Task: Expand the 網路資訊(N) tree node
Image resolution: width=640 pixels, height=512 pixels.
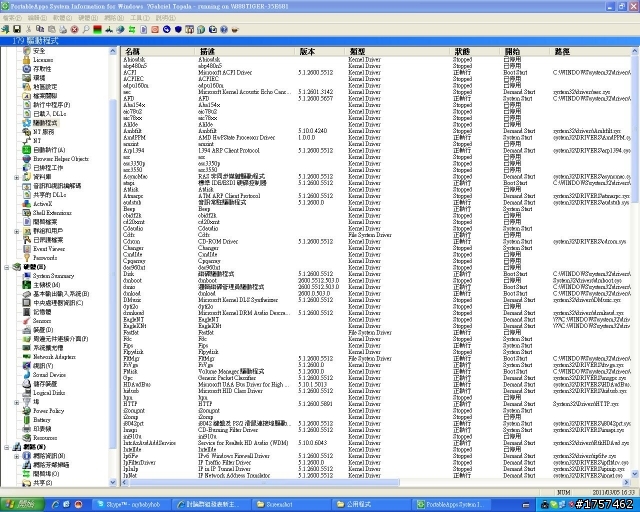Action: (x=17, y=456)
